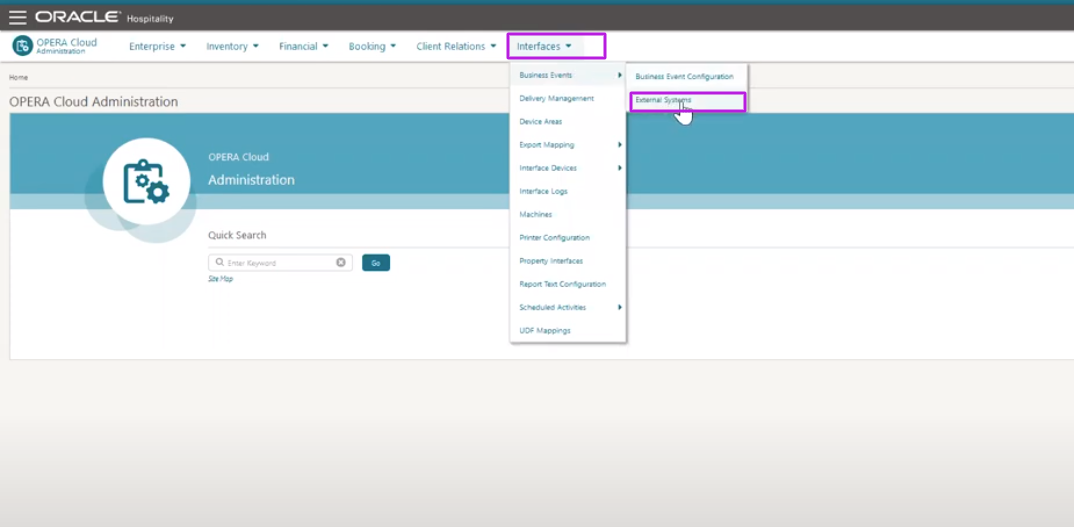Open Interface Logs menu item

(543, 192)
